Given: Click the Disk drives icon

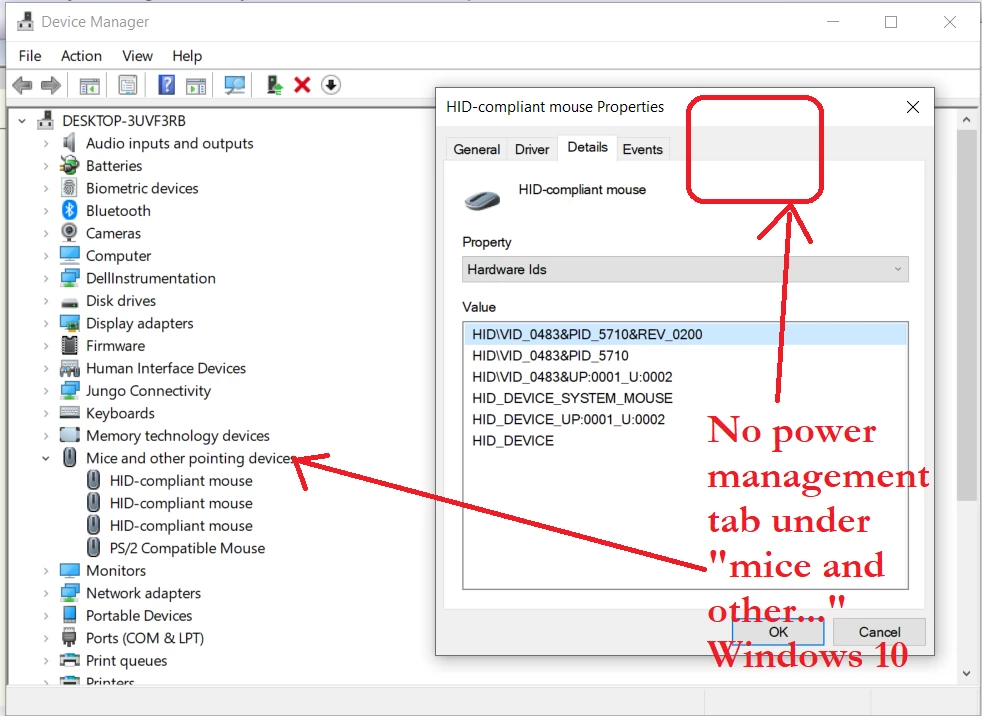Looking at the screenshot, I should [x=70, y=301].
